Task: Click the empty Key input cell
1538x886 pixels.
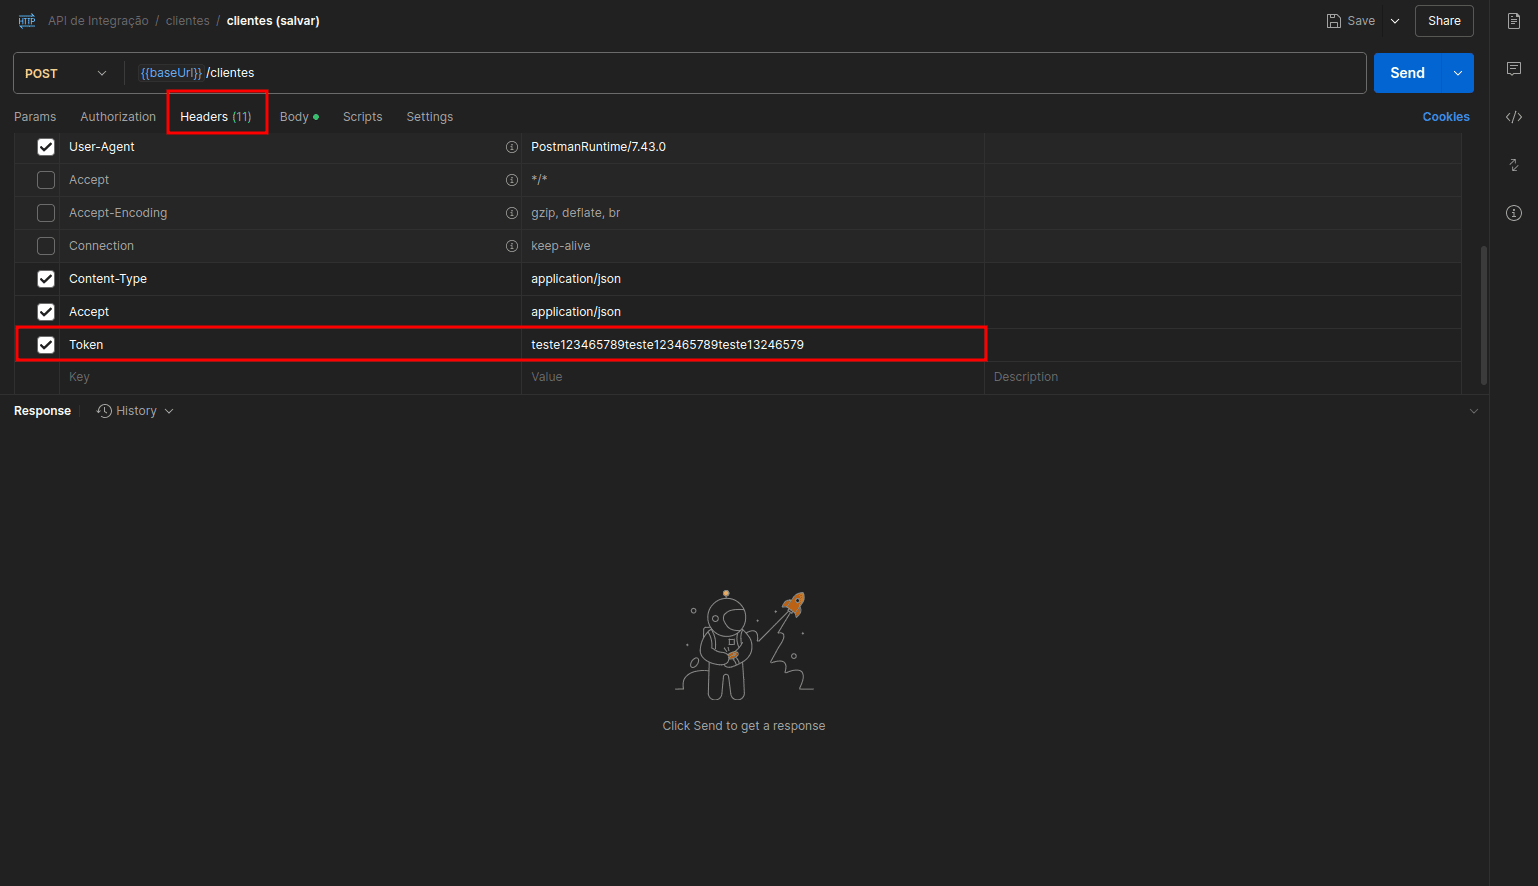Action: (290, 377)
